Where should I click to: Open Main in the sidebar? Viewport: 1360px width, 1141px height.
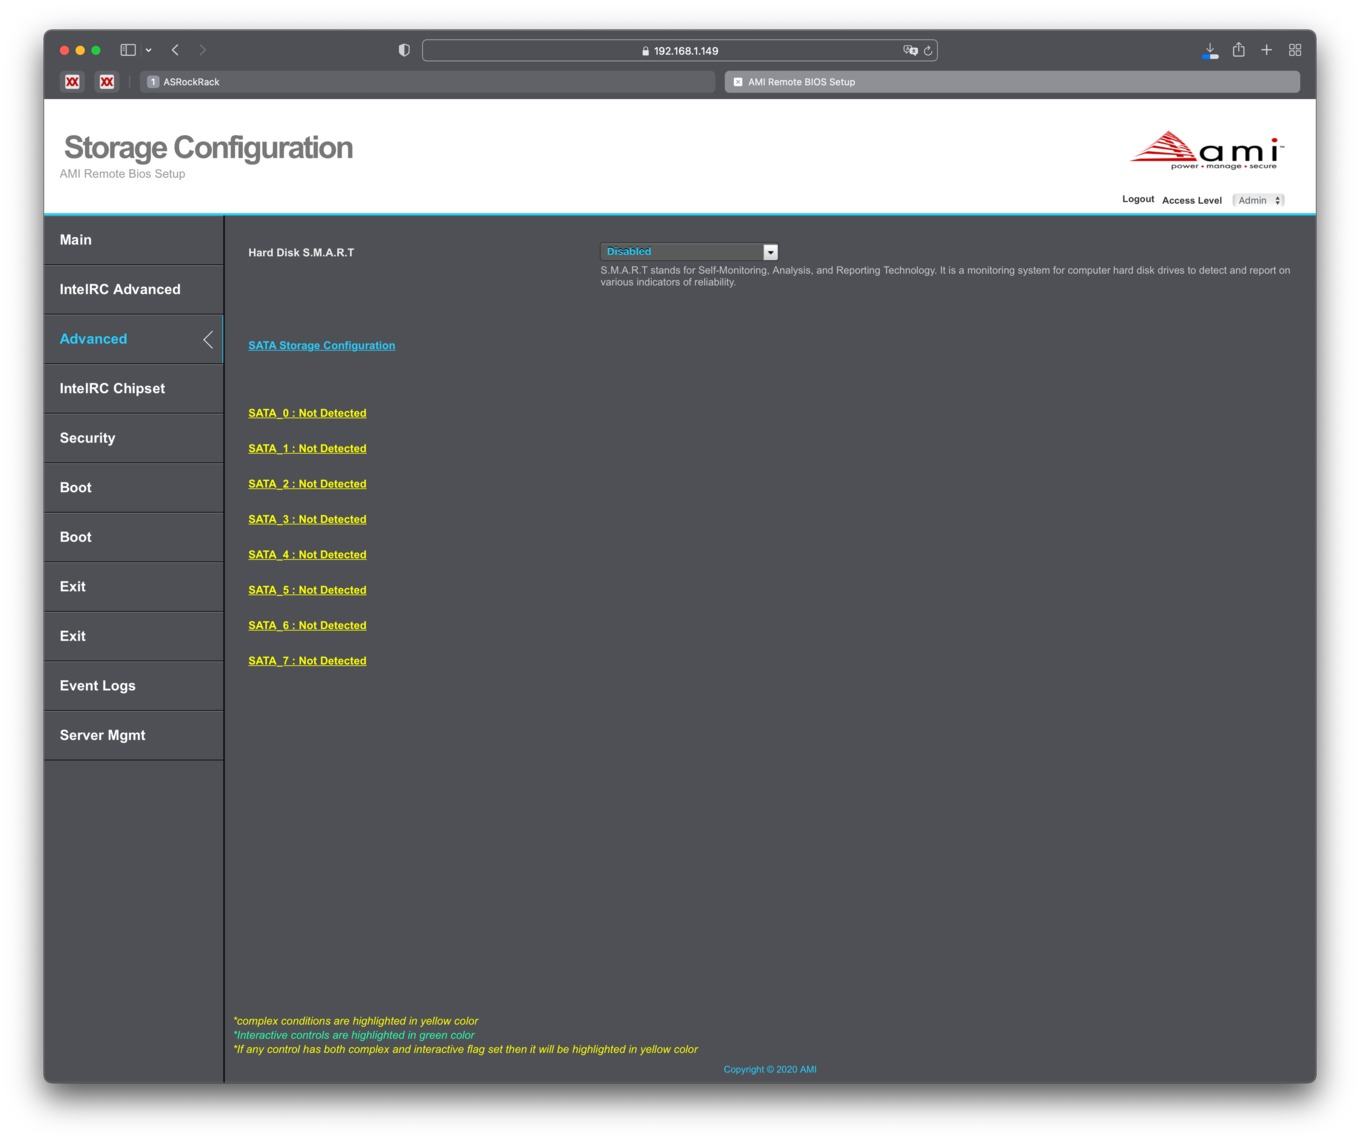[133, 240]
